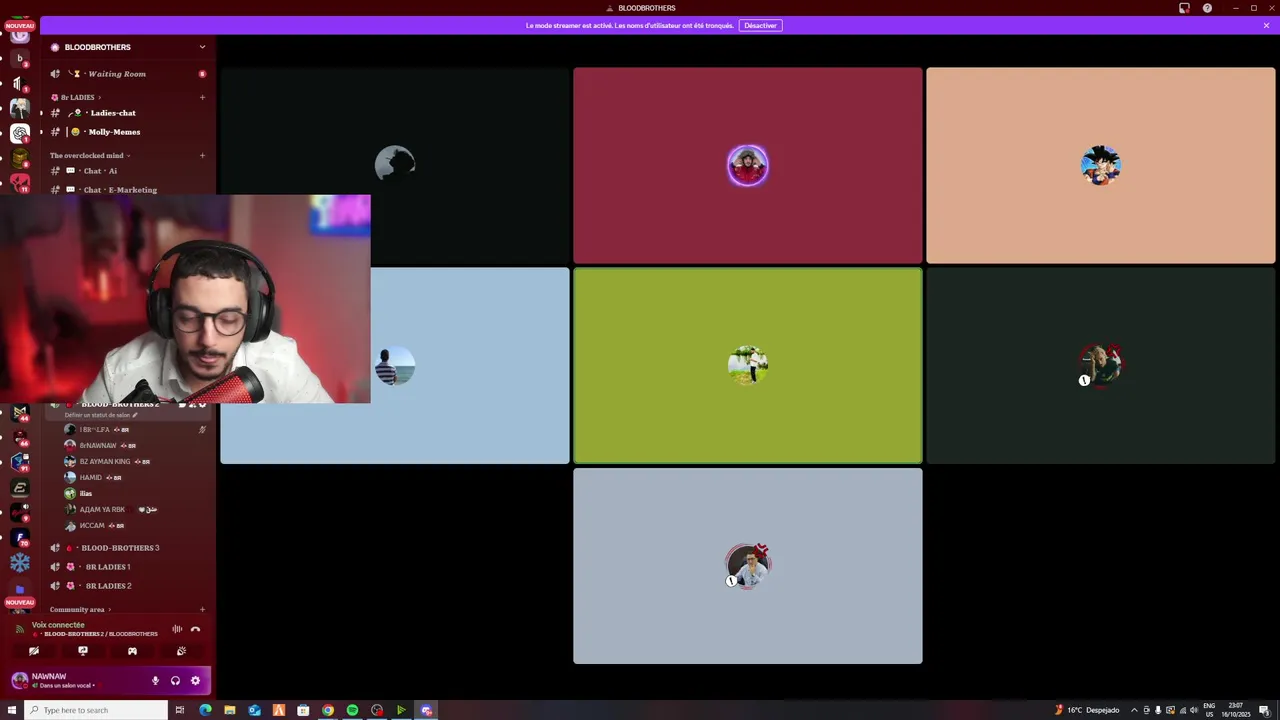1280x720 pixels.
Task: Start an activity with the gamepad icon
Action: 132,651
